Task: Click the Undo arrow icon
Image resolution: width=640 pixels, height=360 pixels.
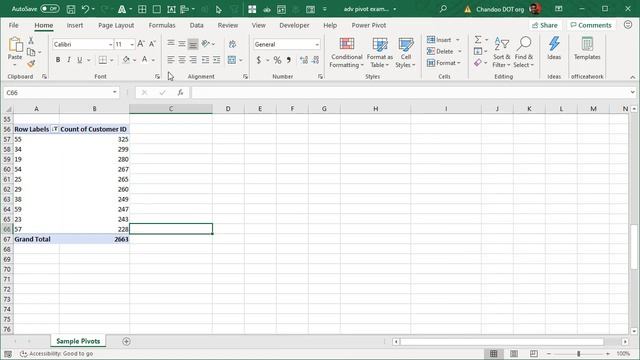Action: (x=85, y=9)
